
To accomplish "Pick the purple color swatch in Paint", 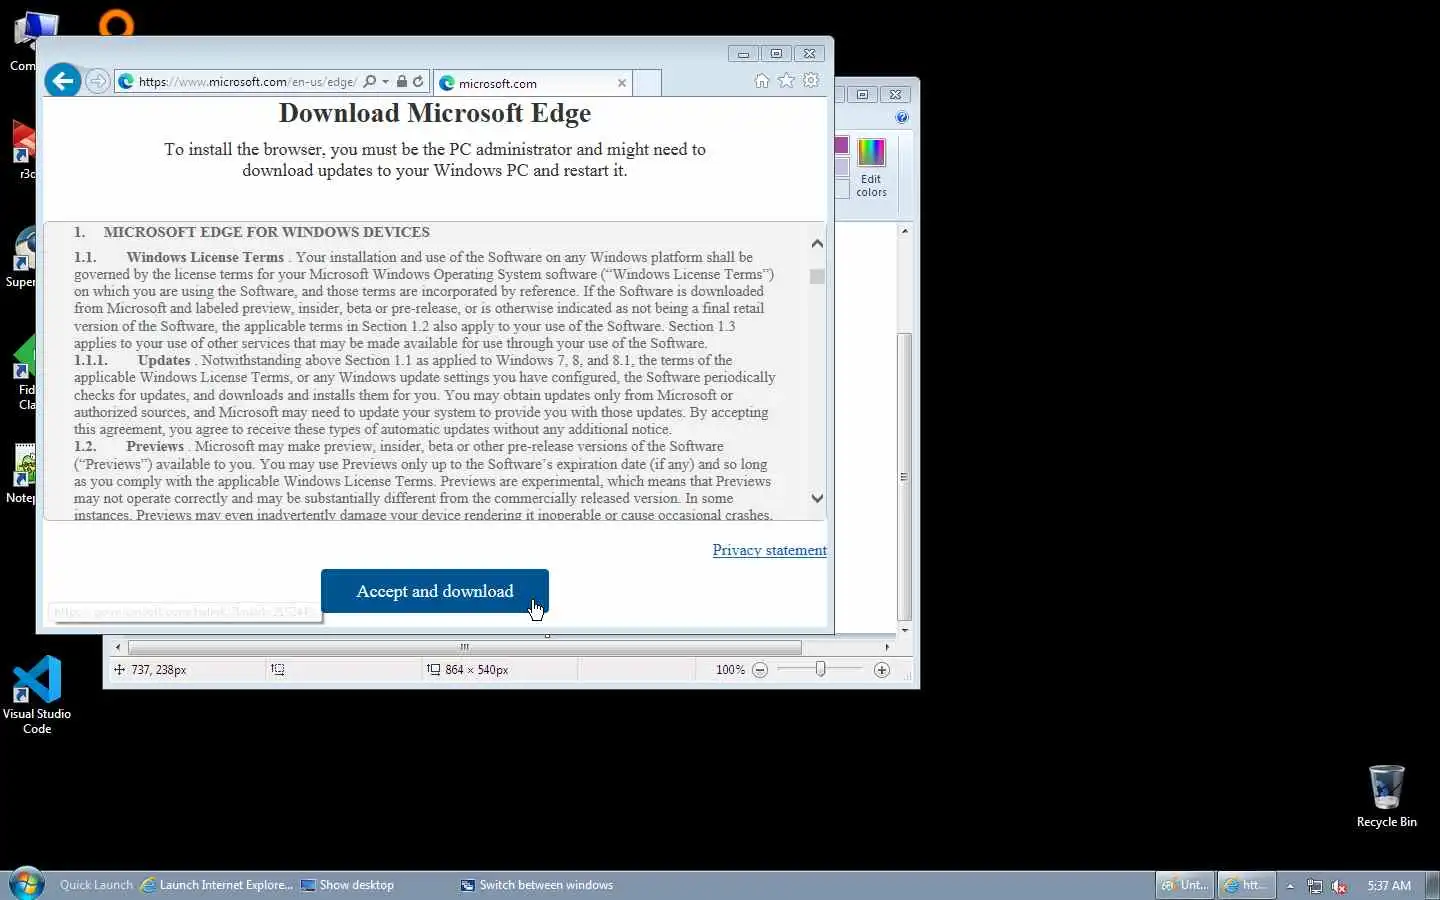I will (x=841, y=145).
